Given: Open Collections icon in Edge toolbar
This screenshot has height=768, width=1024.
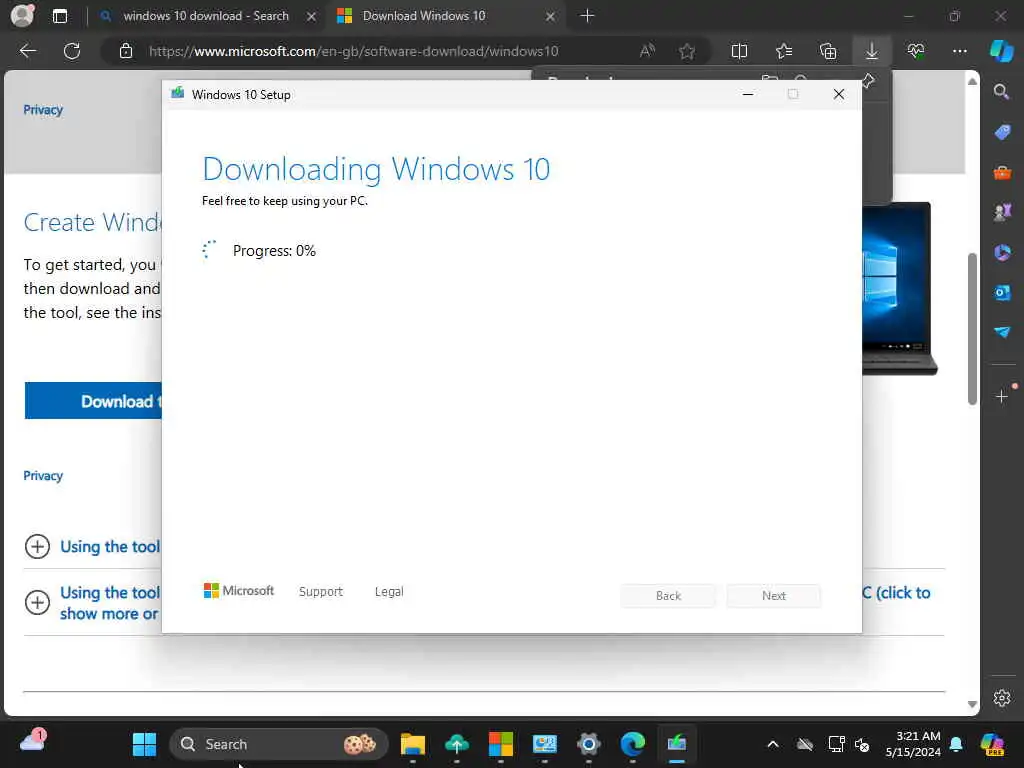Looking at the screenshot, I should point(828,51).
